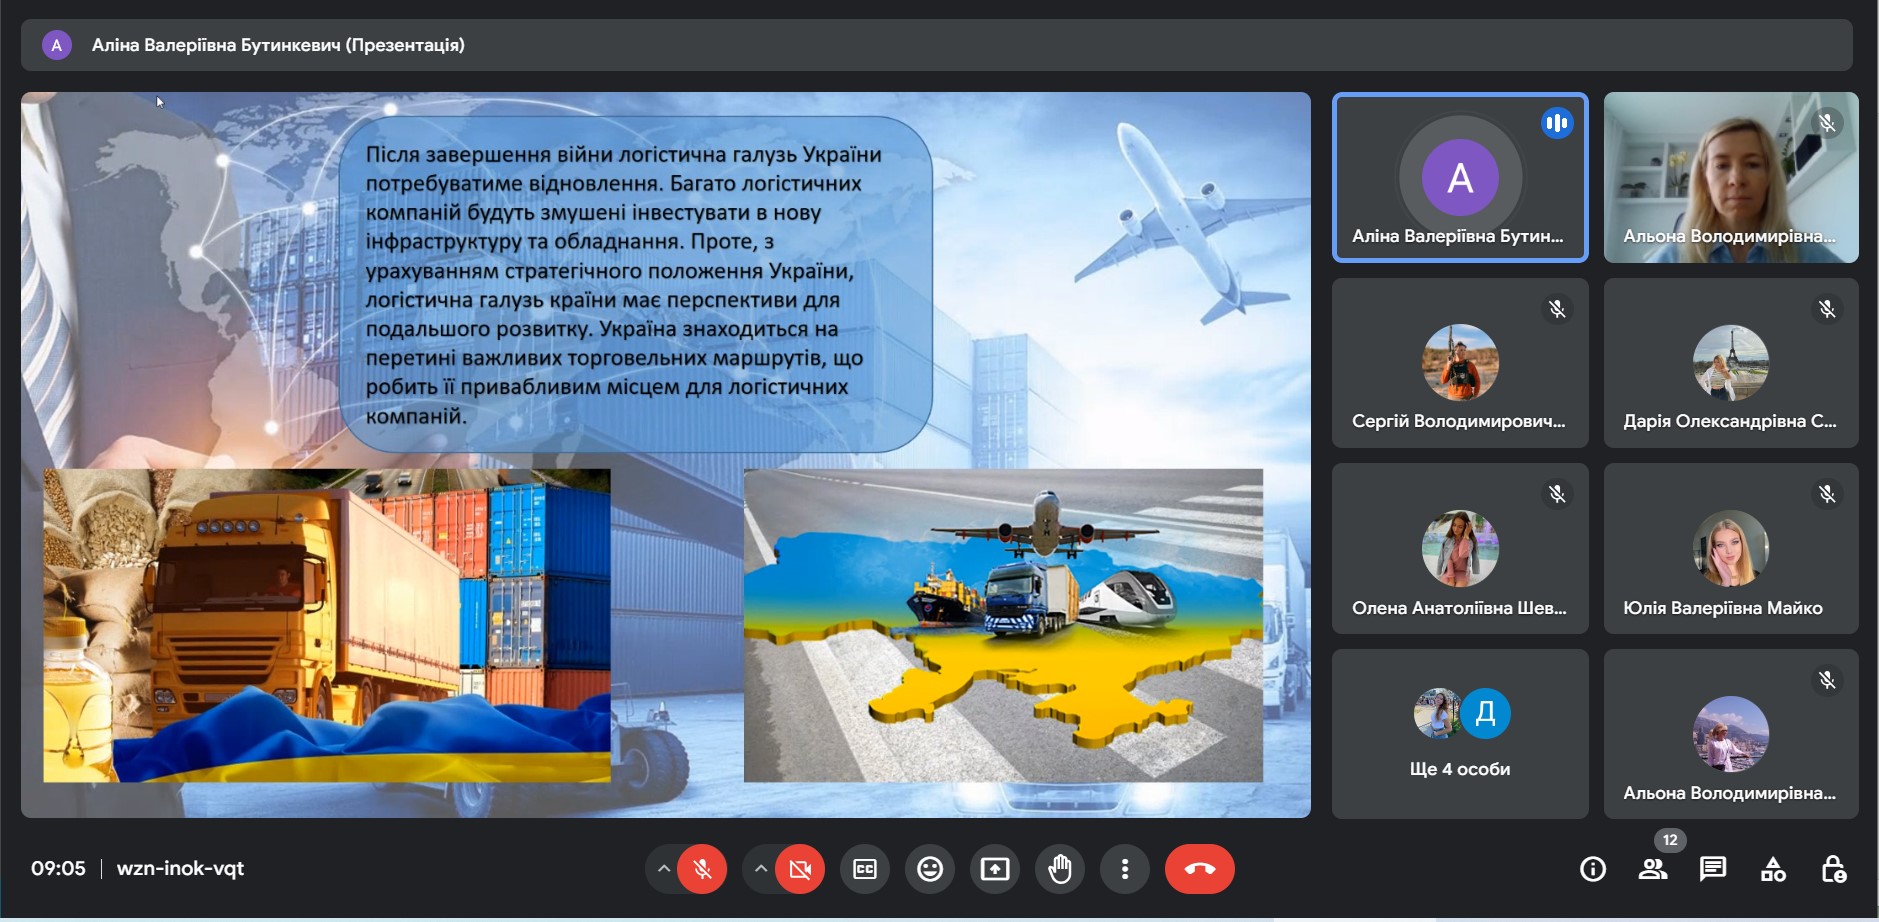Turn on your camera

click(800, 869)
